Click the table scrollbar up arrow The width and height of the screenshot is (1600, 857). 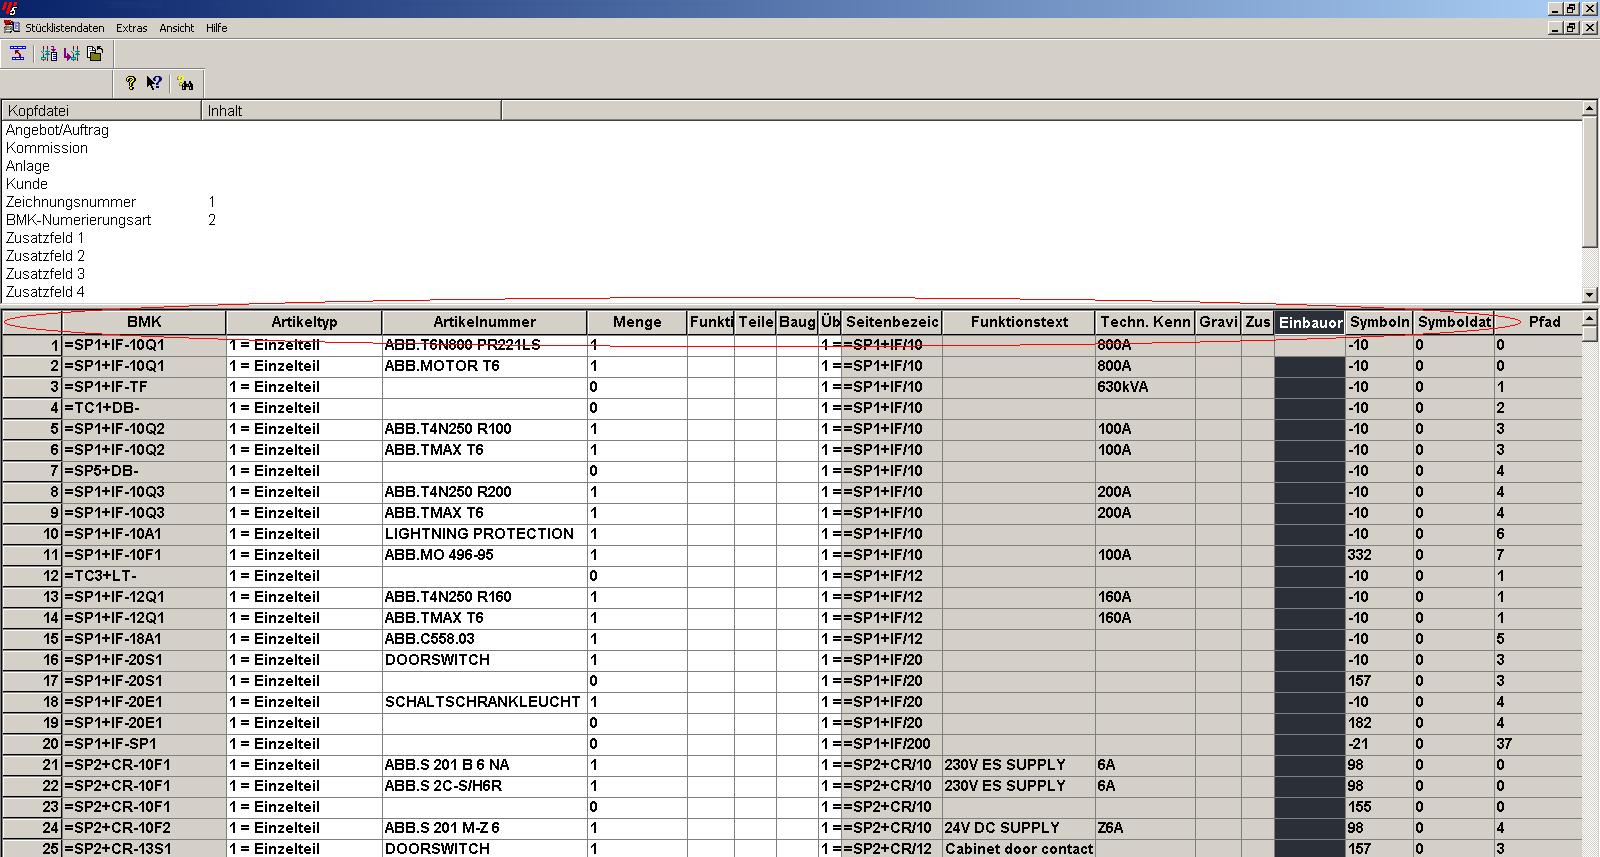1590,318
